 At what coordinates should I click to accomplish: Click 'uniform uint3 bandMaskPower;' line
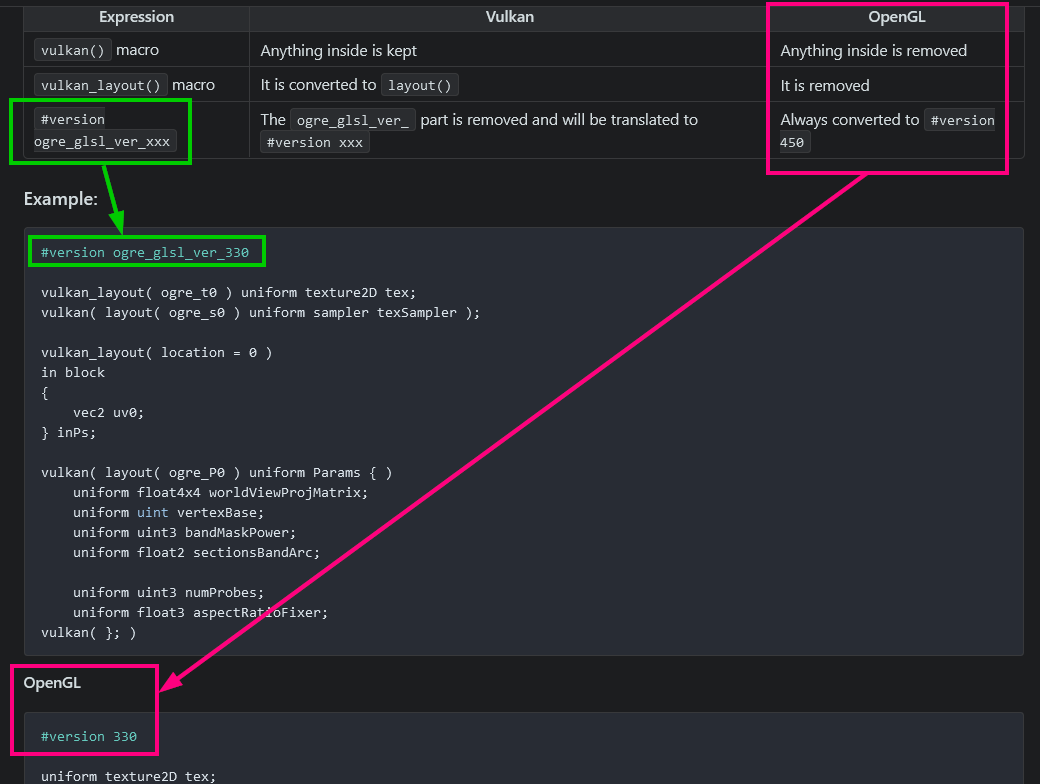point(184,532)
